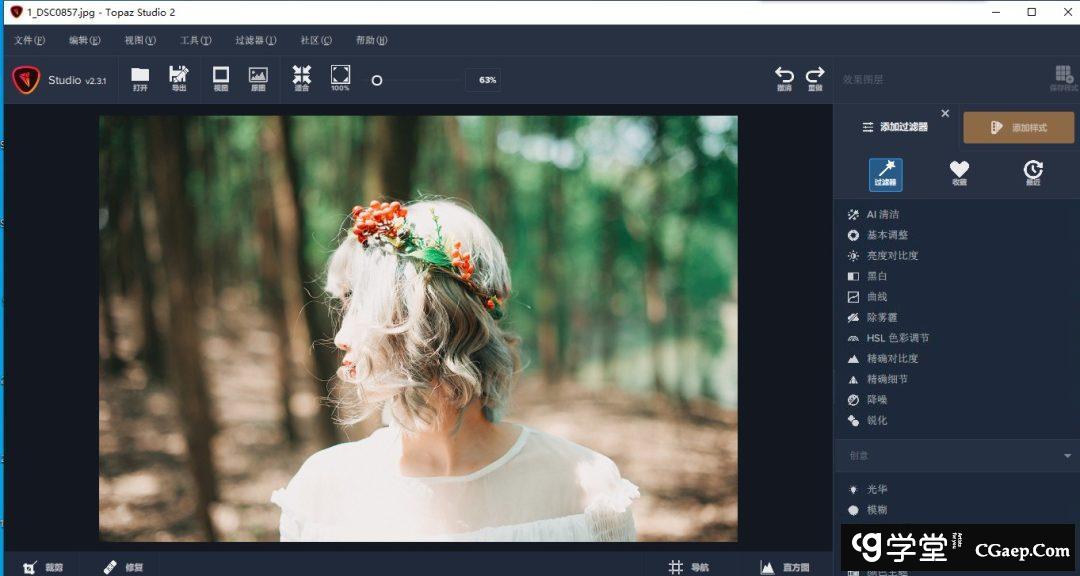Open the 文件 (File) menu
Image resolution: width=1080 pixels, height=576 pixels.
[x=29, y=41]
